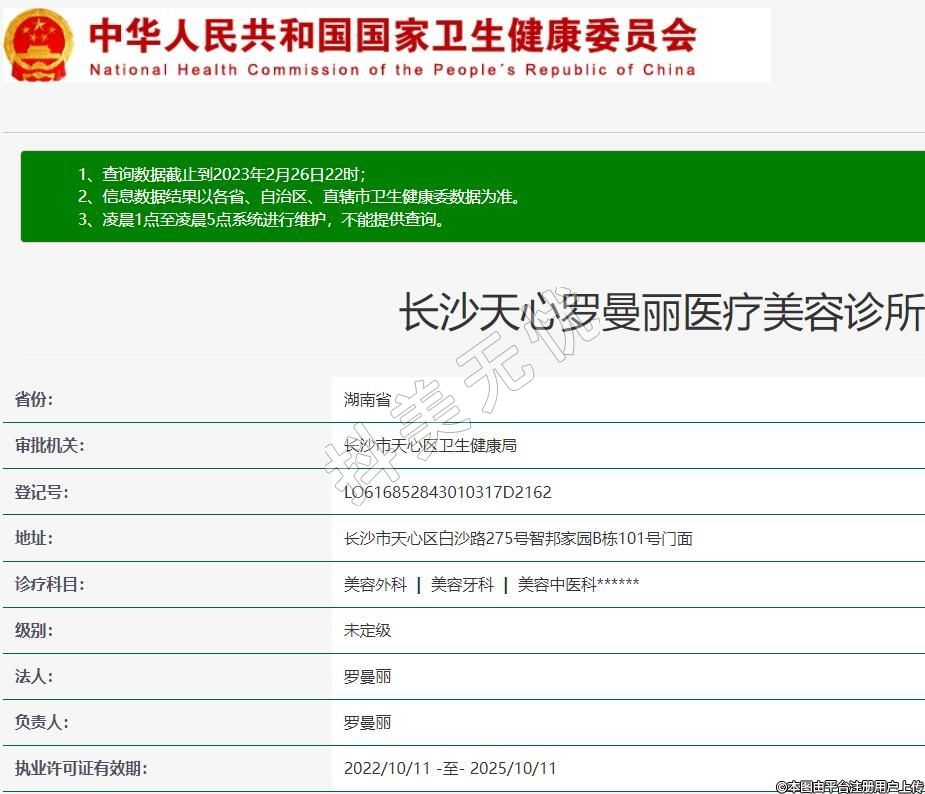This screenshot has width=925, height=794.
Task: Select the 湖南省 province value
Action: click(367, 400)
